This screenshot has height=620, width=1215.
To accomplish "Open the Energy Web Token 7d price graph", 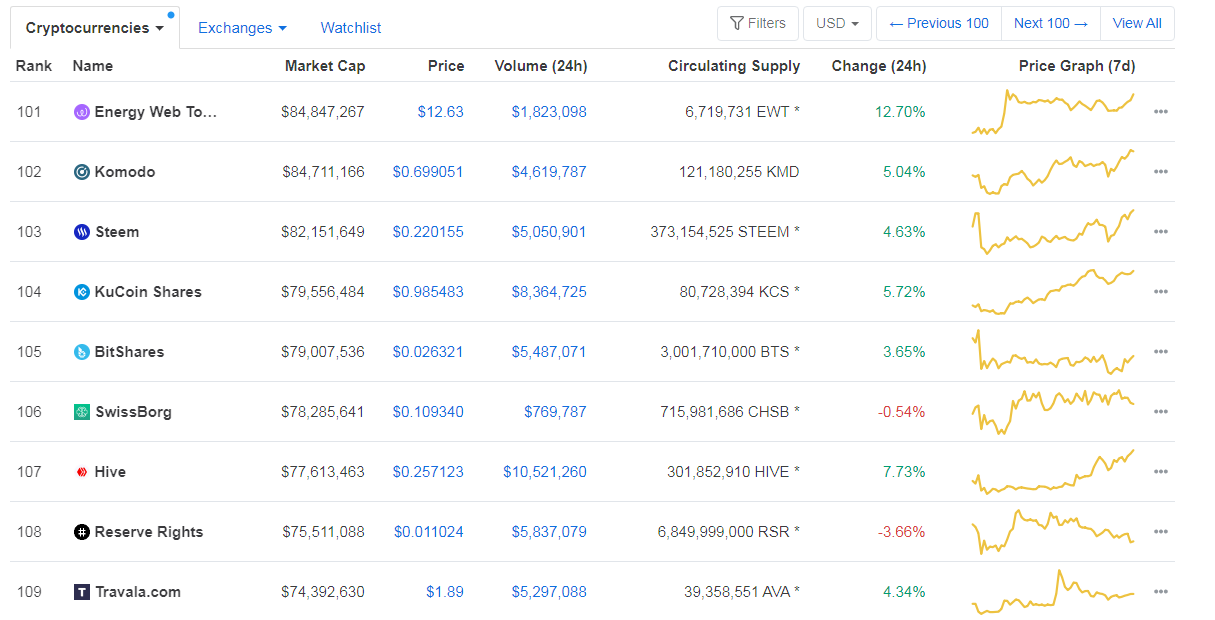I will coord(1053,112).
